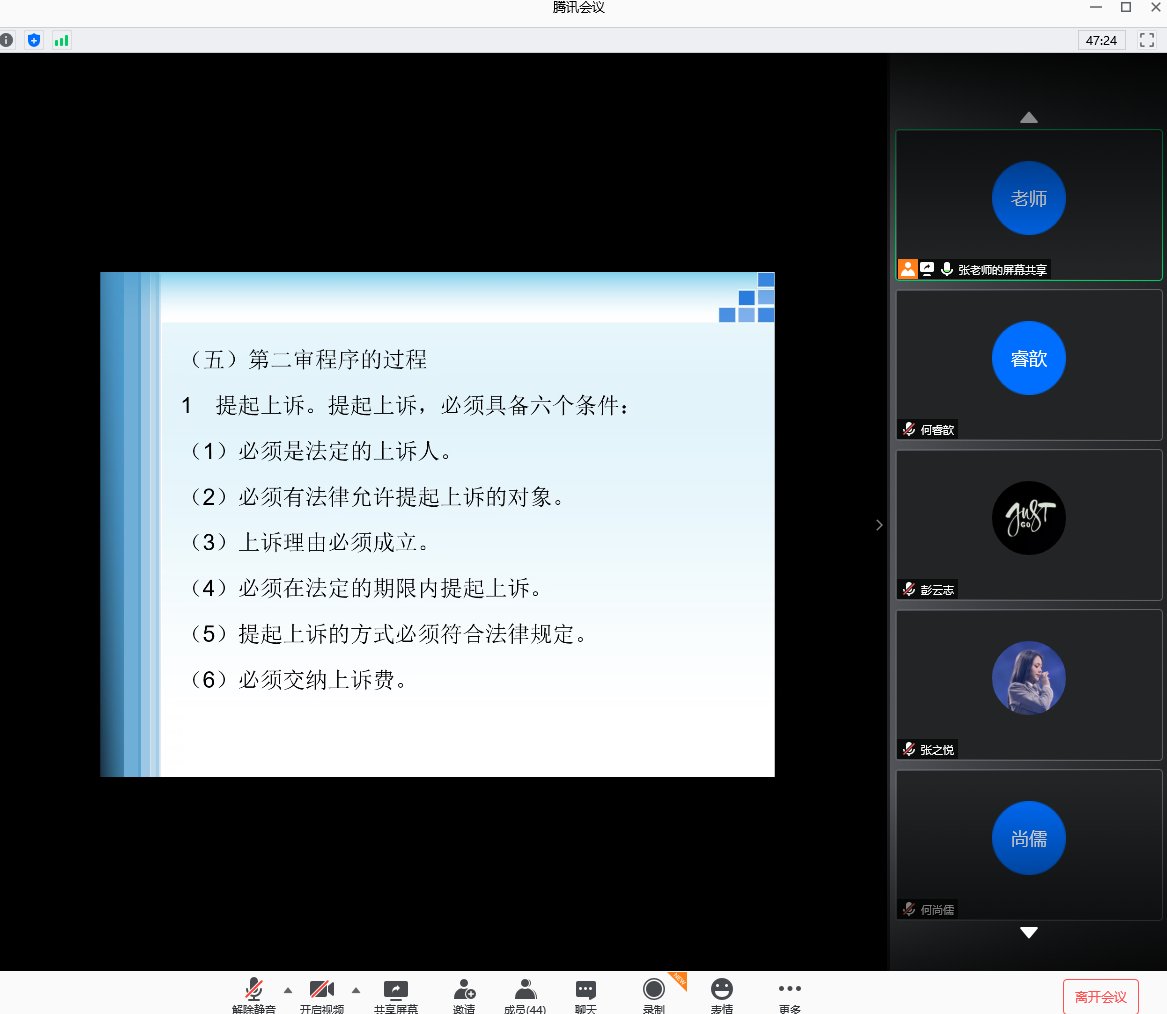Leave the meeting via 离开会议 button
The height and width of the screenshot is (1014, 1167).
(1101, 997)
